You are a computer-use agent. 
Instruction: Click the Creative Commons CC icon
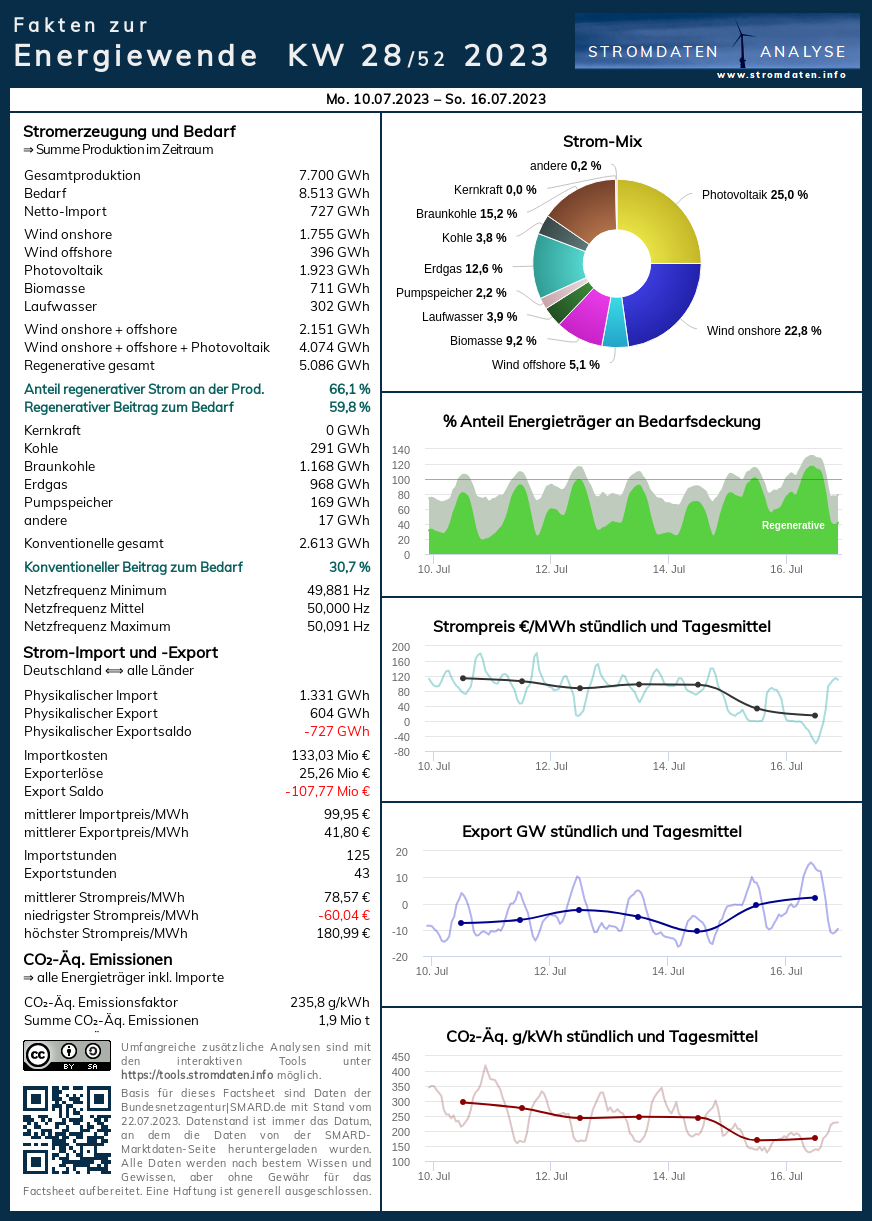coord(38,1054)
